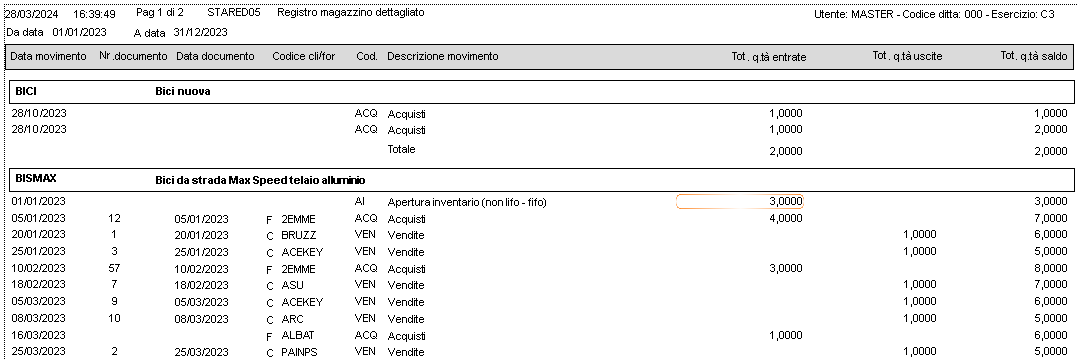
Task: Click the 'Codice cli/for' column header
Action: click(304, 56)
